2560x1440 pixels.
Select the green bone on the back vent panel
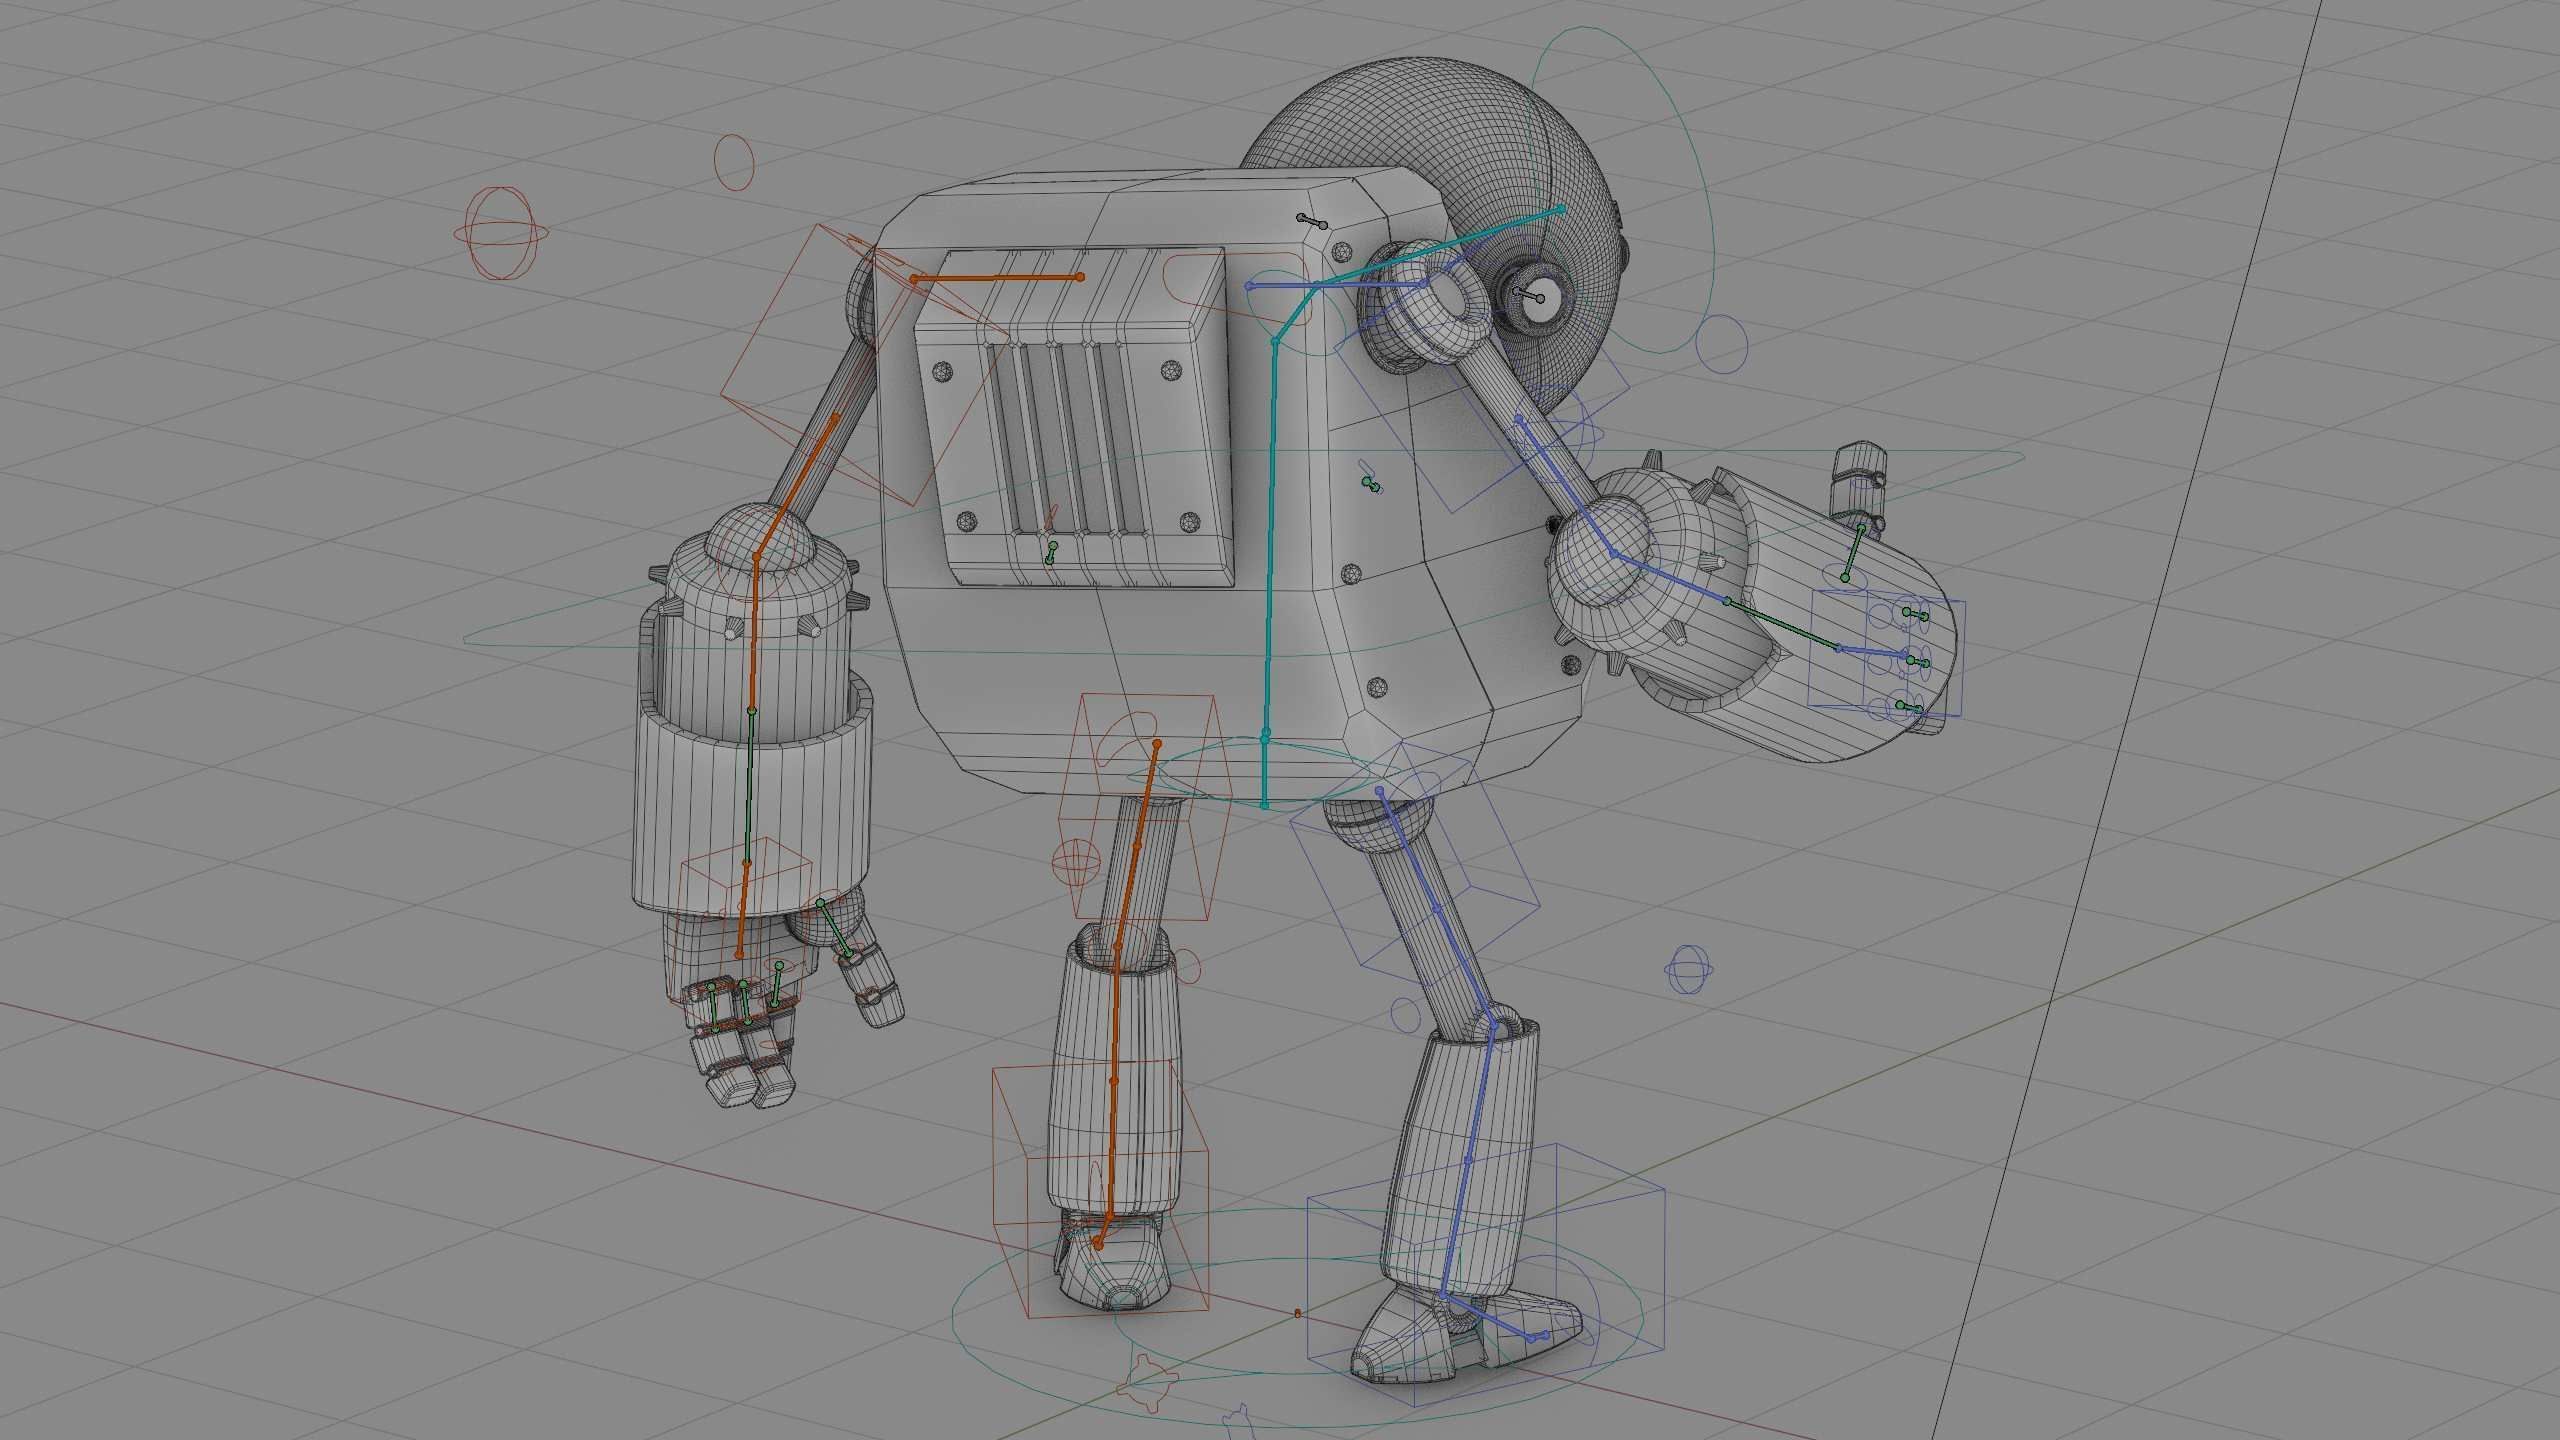pos(1051,553)
